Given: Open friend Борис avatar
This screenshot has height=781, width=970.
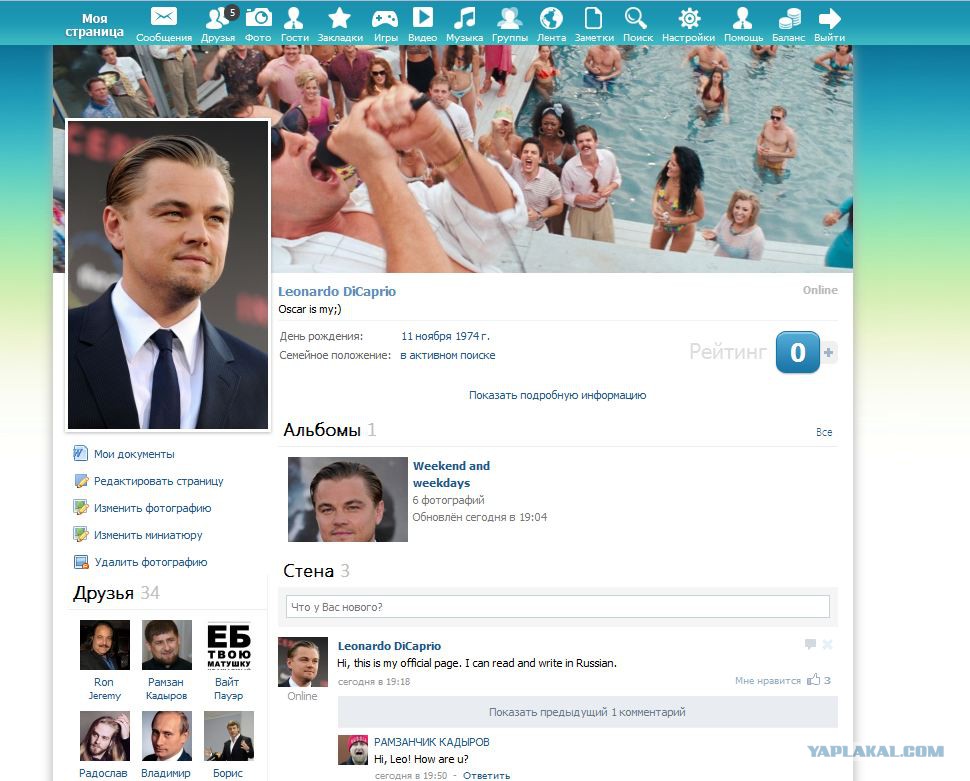Looking at the screenshot, I should point(229,736).
